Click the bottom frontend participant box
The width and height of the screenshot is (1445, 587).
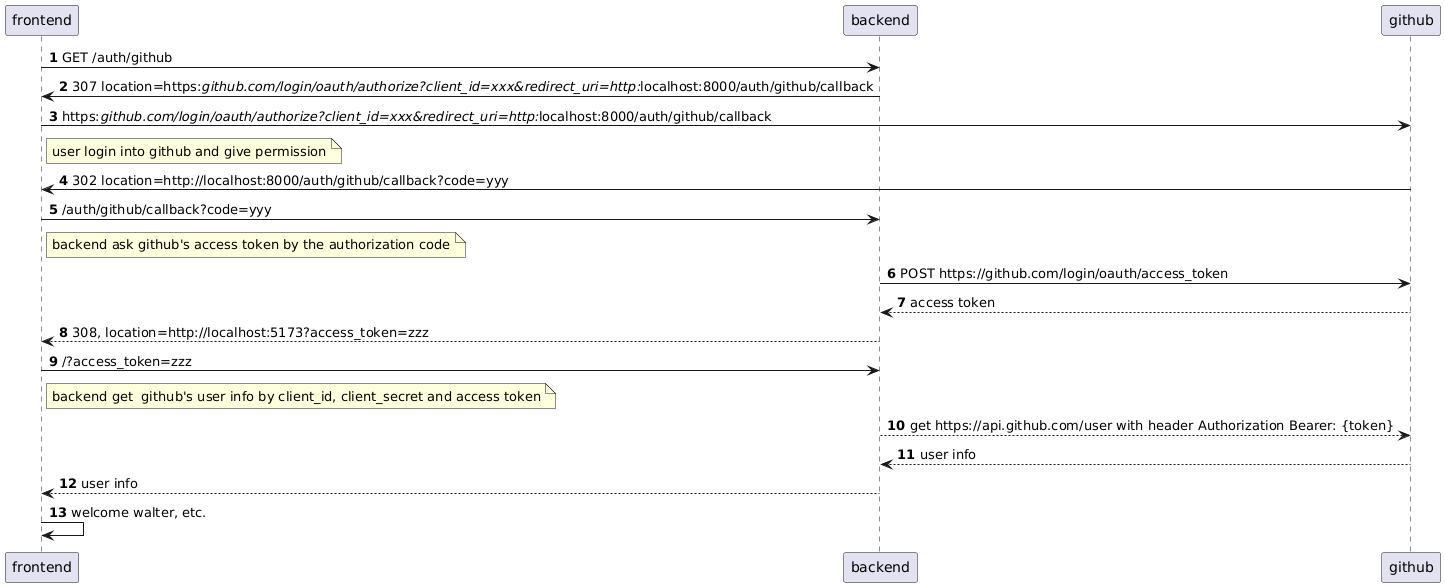(42, 567)
